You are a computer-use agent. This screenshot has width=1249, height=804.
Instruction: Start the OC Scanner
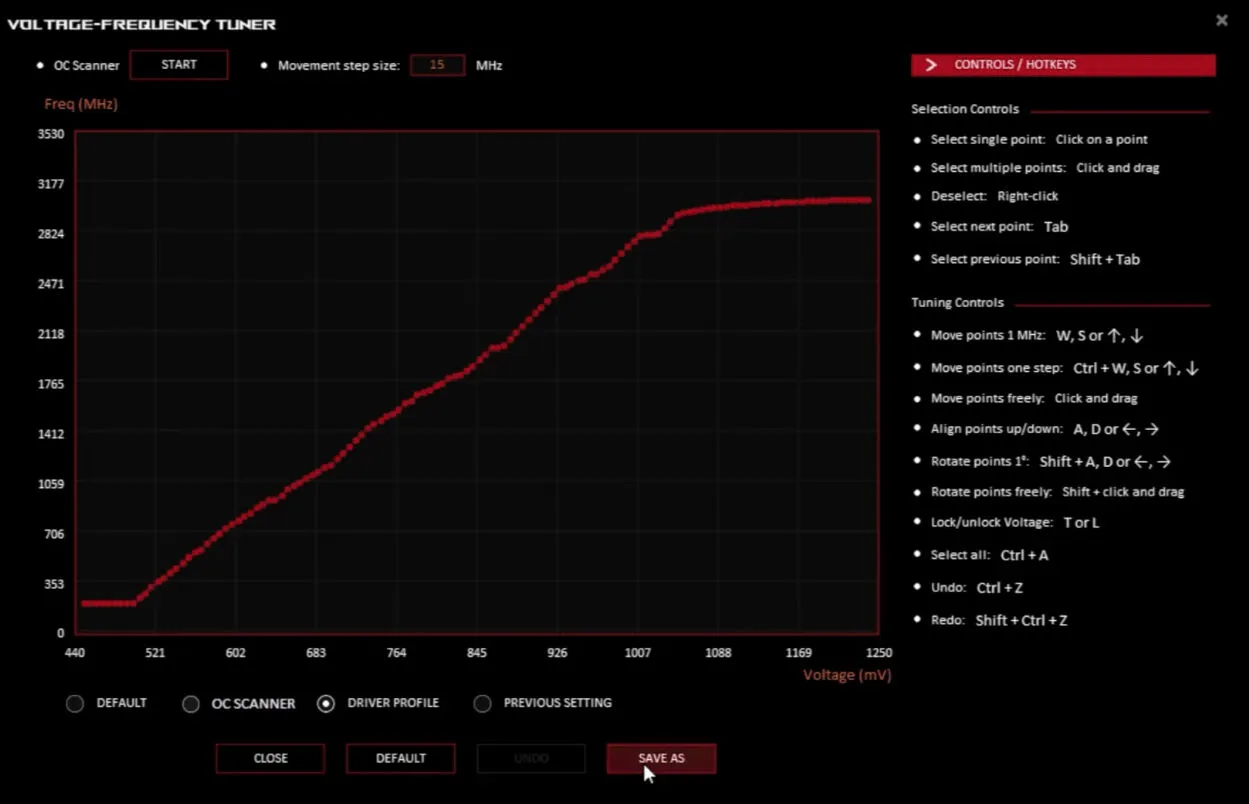(x=179, y=65)
